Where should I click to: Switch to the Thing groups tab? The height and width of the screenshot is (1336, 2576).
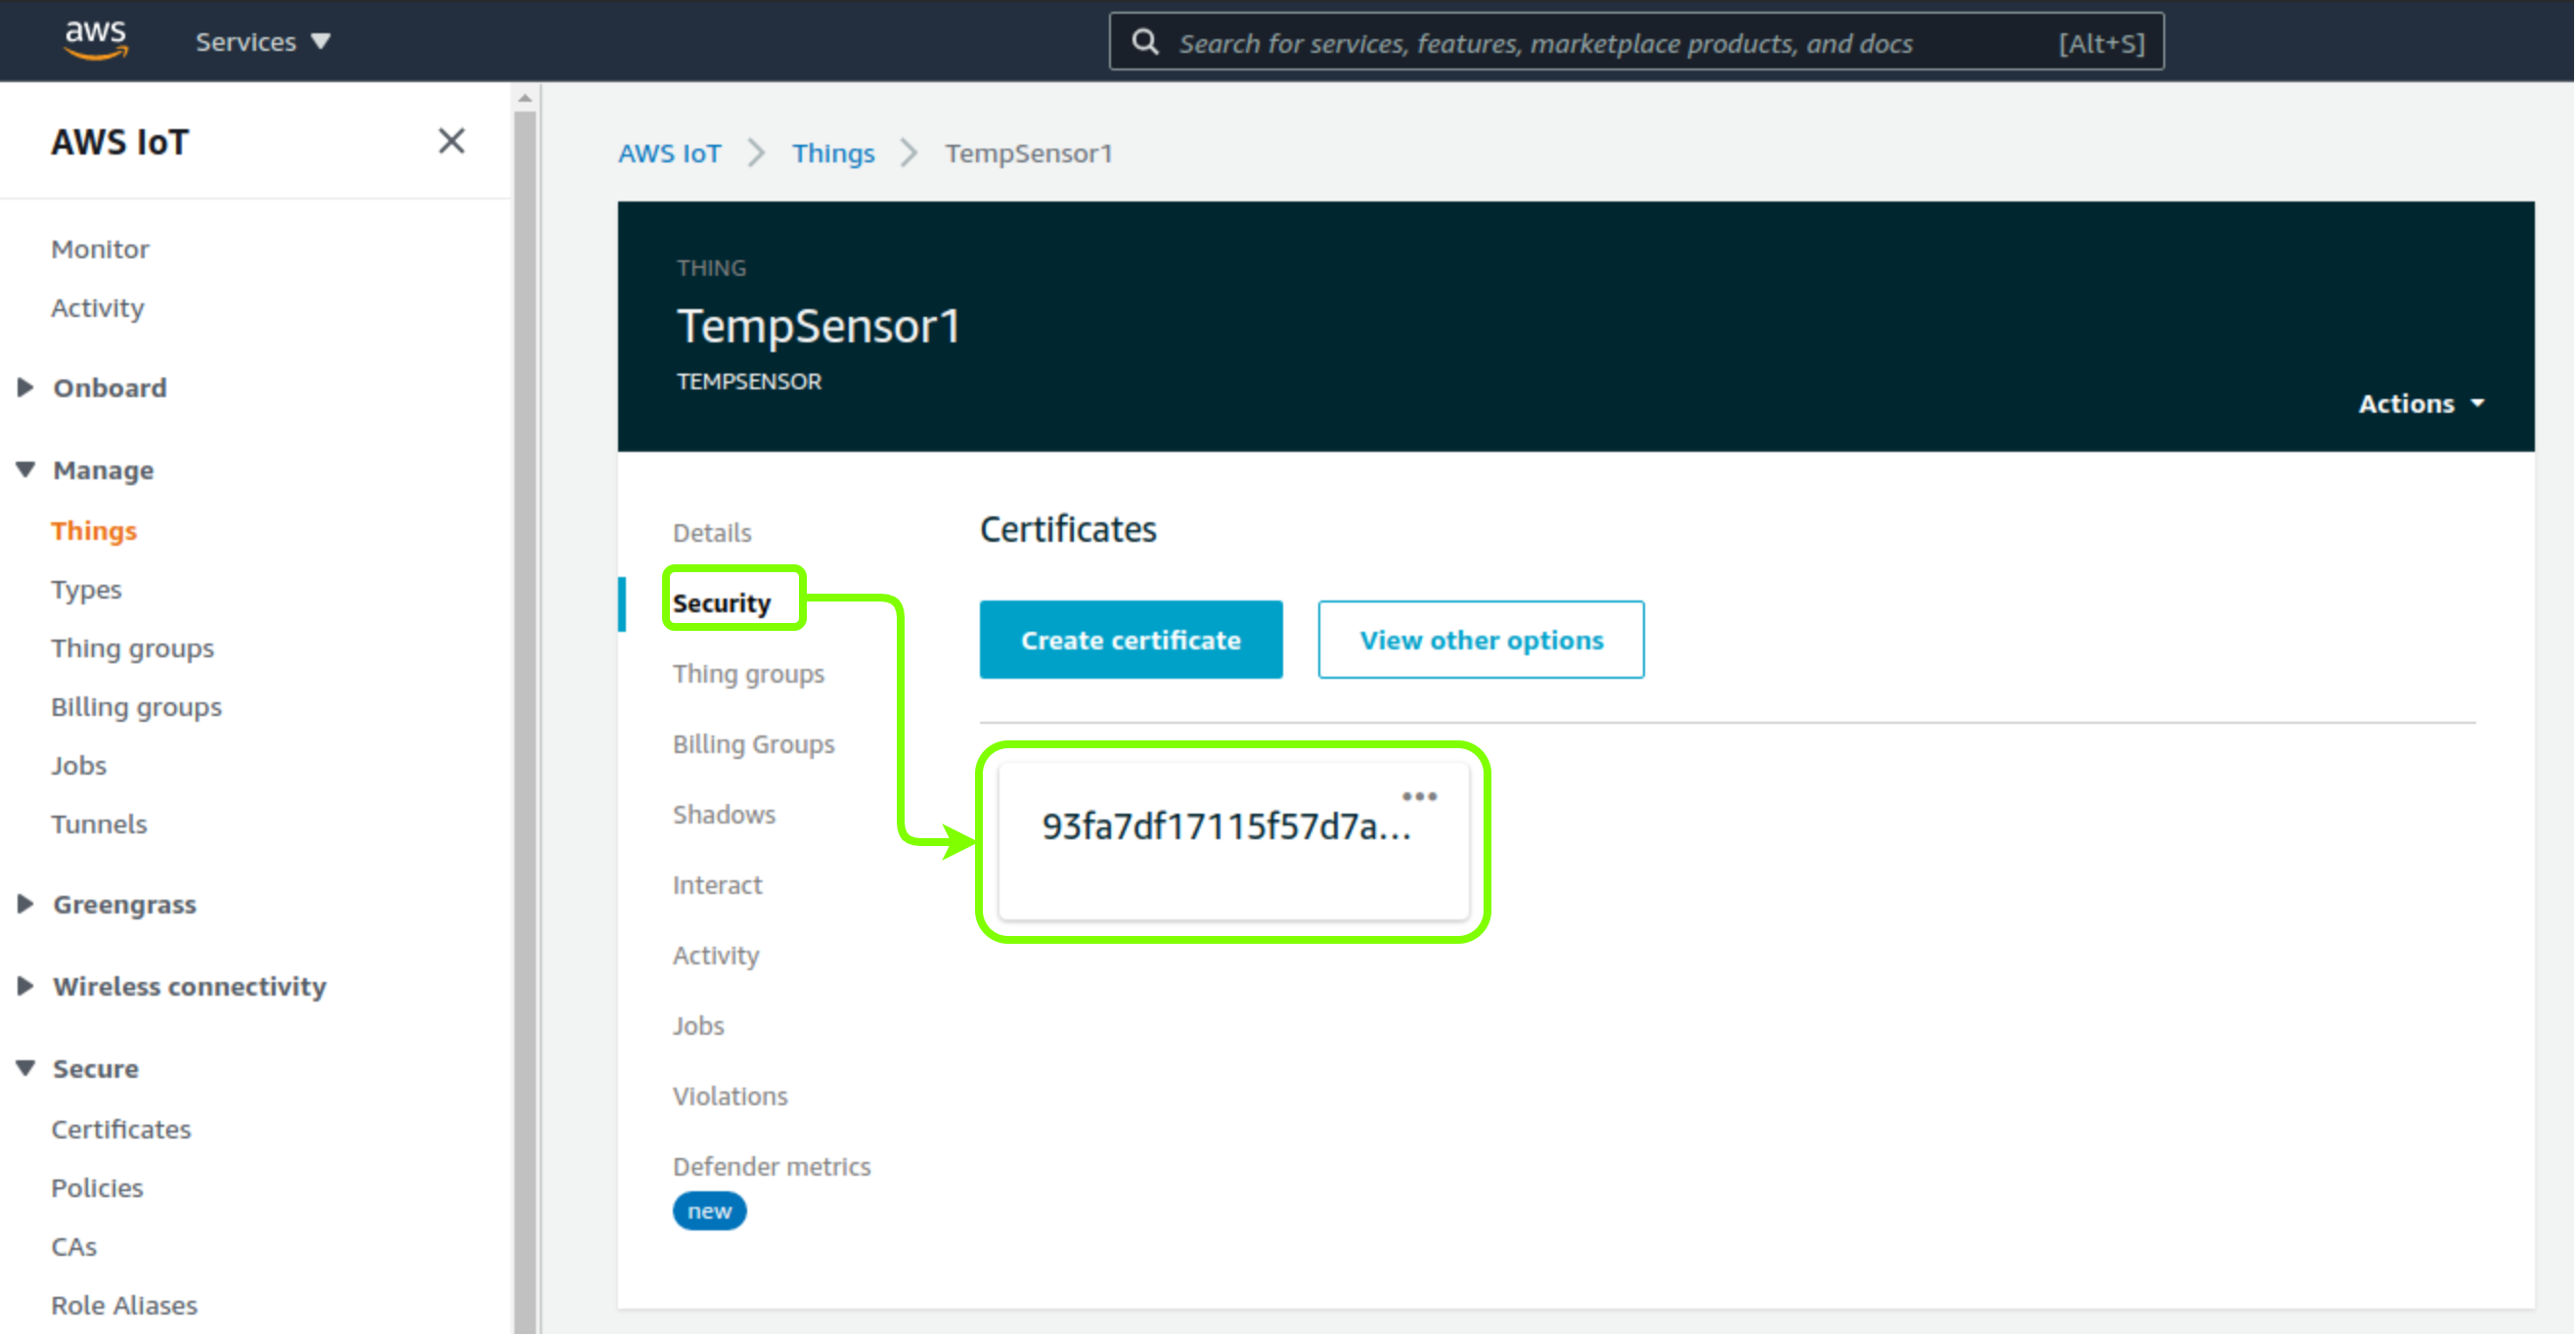[749, 674]
